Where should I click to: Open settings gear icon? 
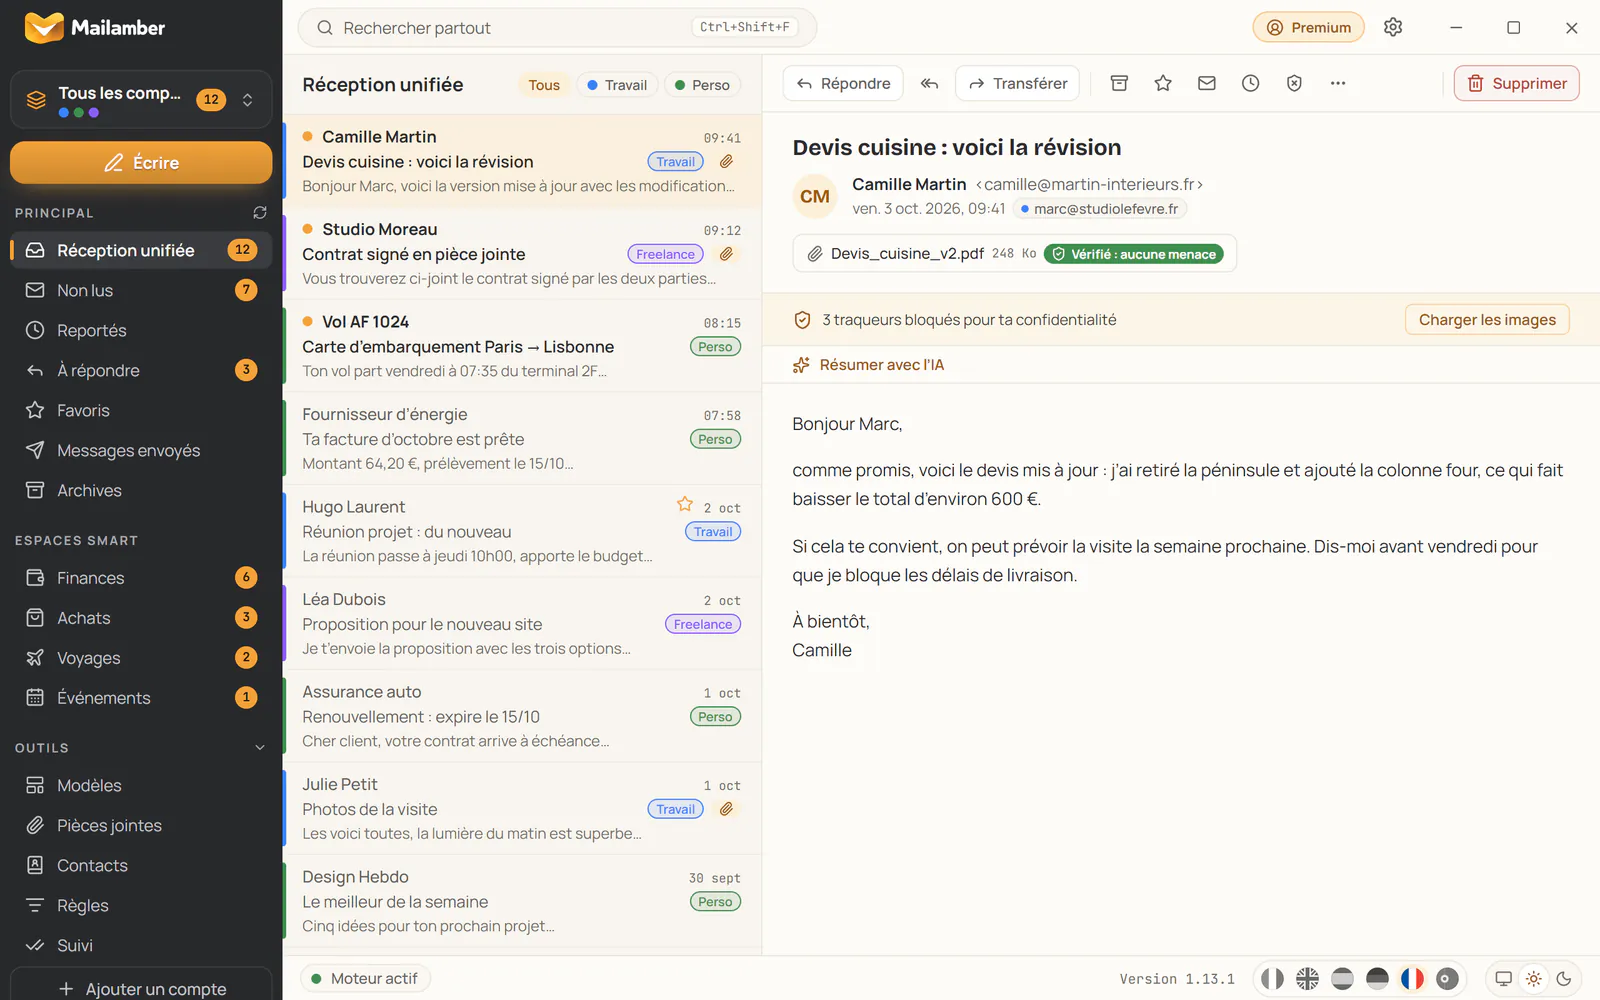(1393, 27)
